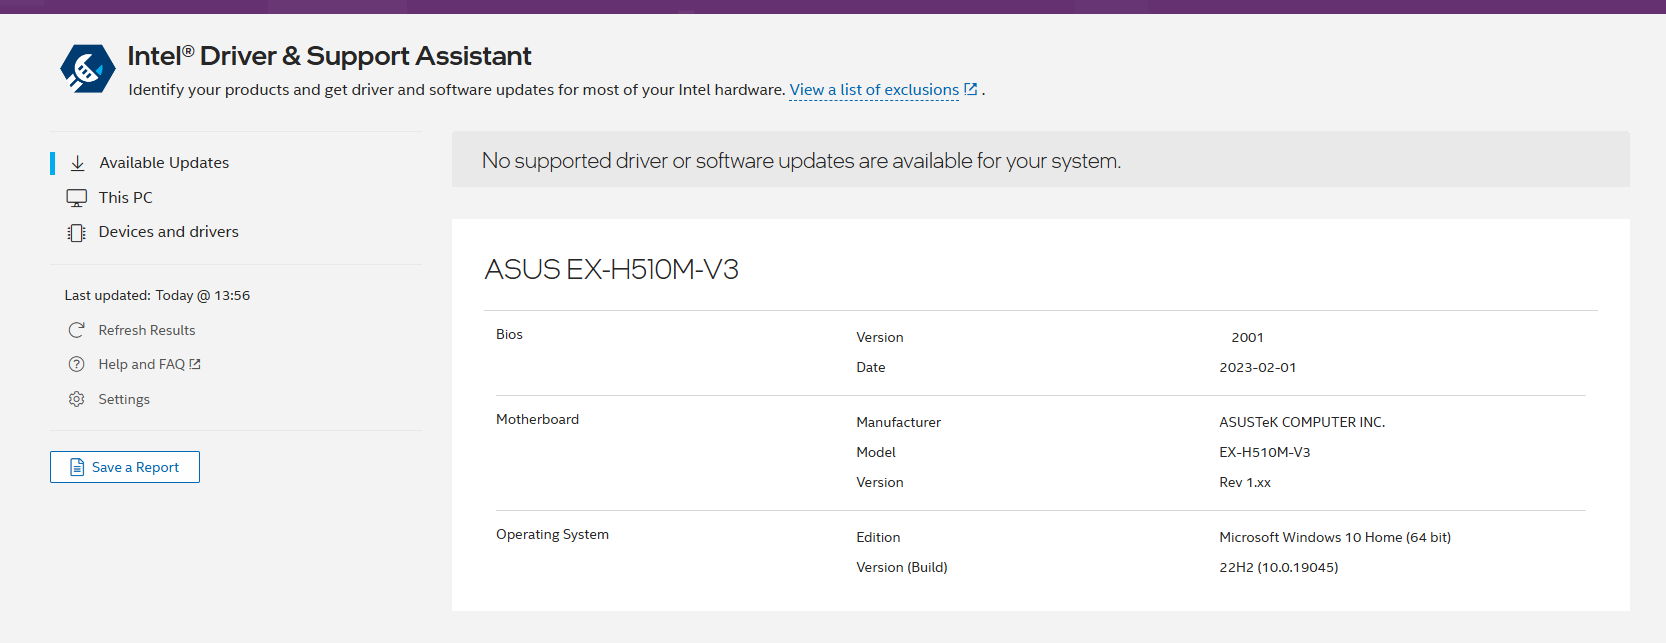
Task: Click the Save a Report button
Action: click(x=125, y=467)
